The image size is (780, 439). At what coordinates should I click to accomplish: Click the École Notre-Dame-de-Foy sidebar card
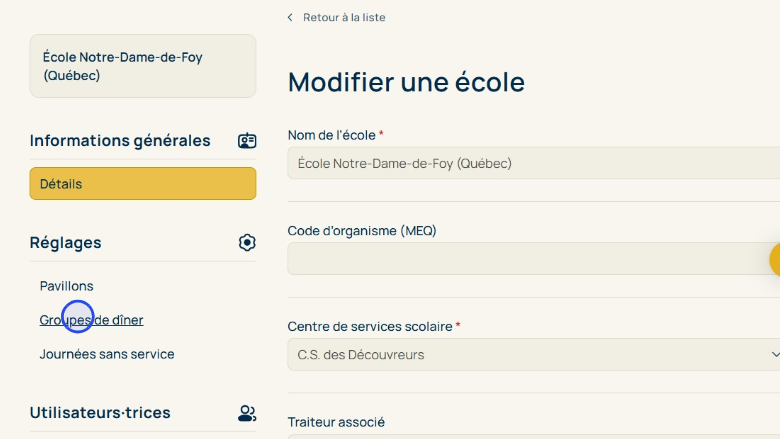143,66
